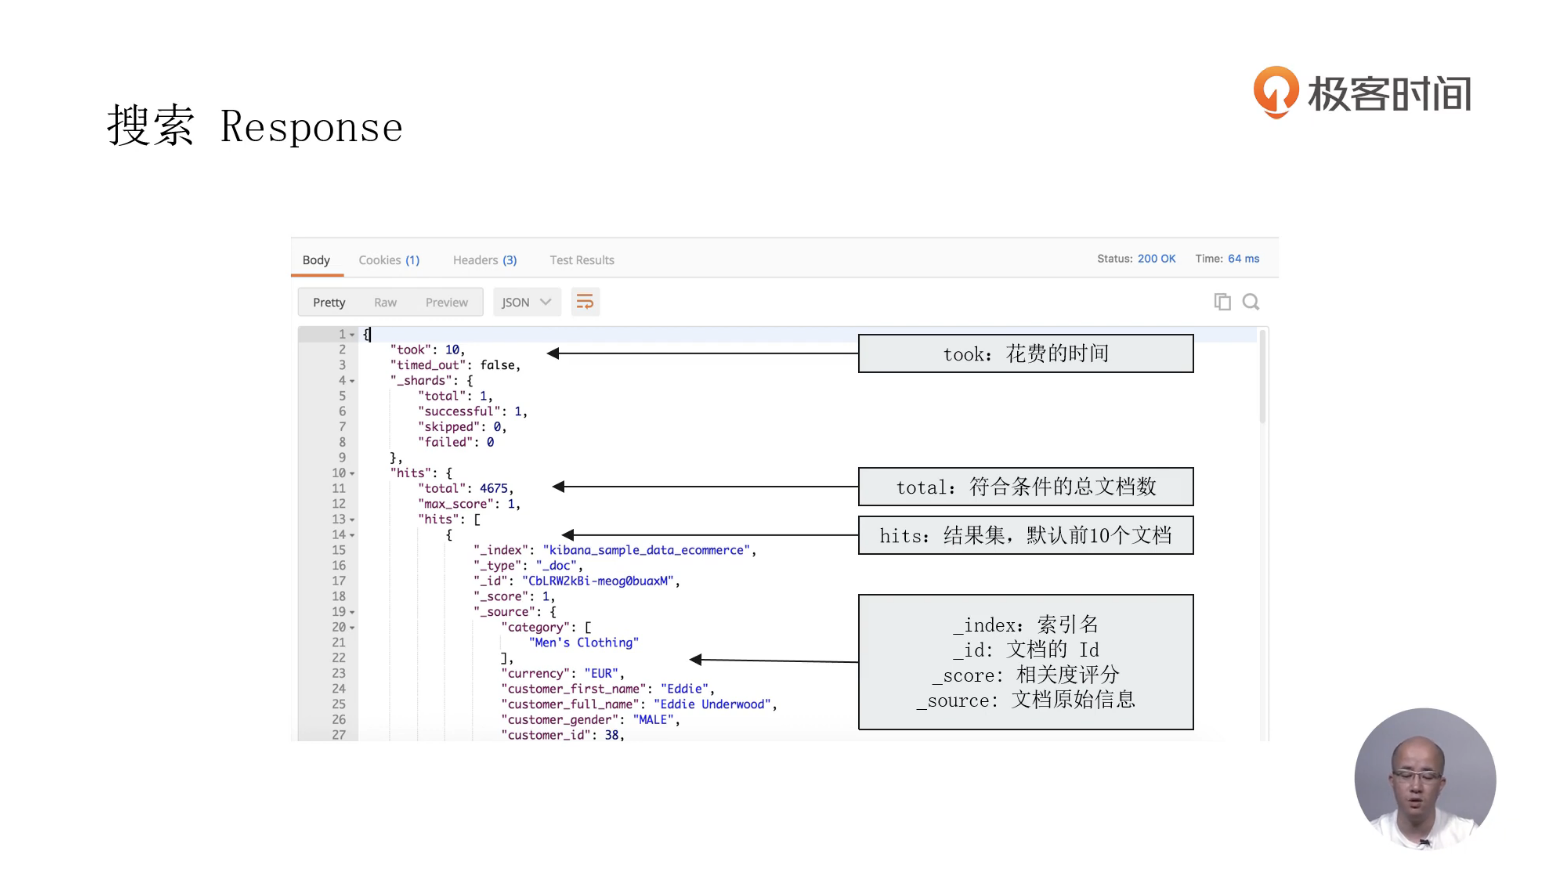Collapse the _source object at line 19
The image size is (1542, 880).
352,612
